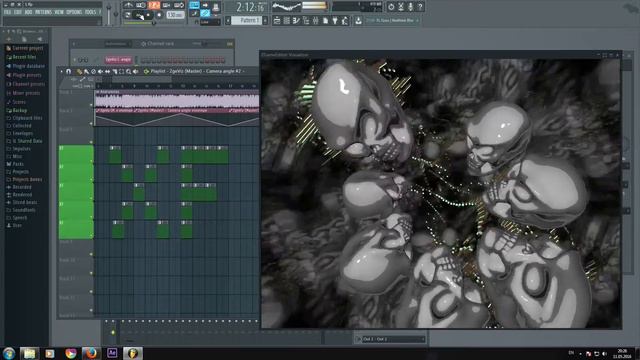Click the tempo display showing 130
The width and height of the screenshot is (640, 360).
tap(175, 15)
